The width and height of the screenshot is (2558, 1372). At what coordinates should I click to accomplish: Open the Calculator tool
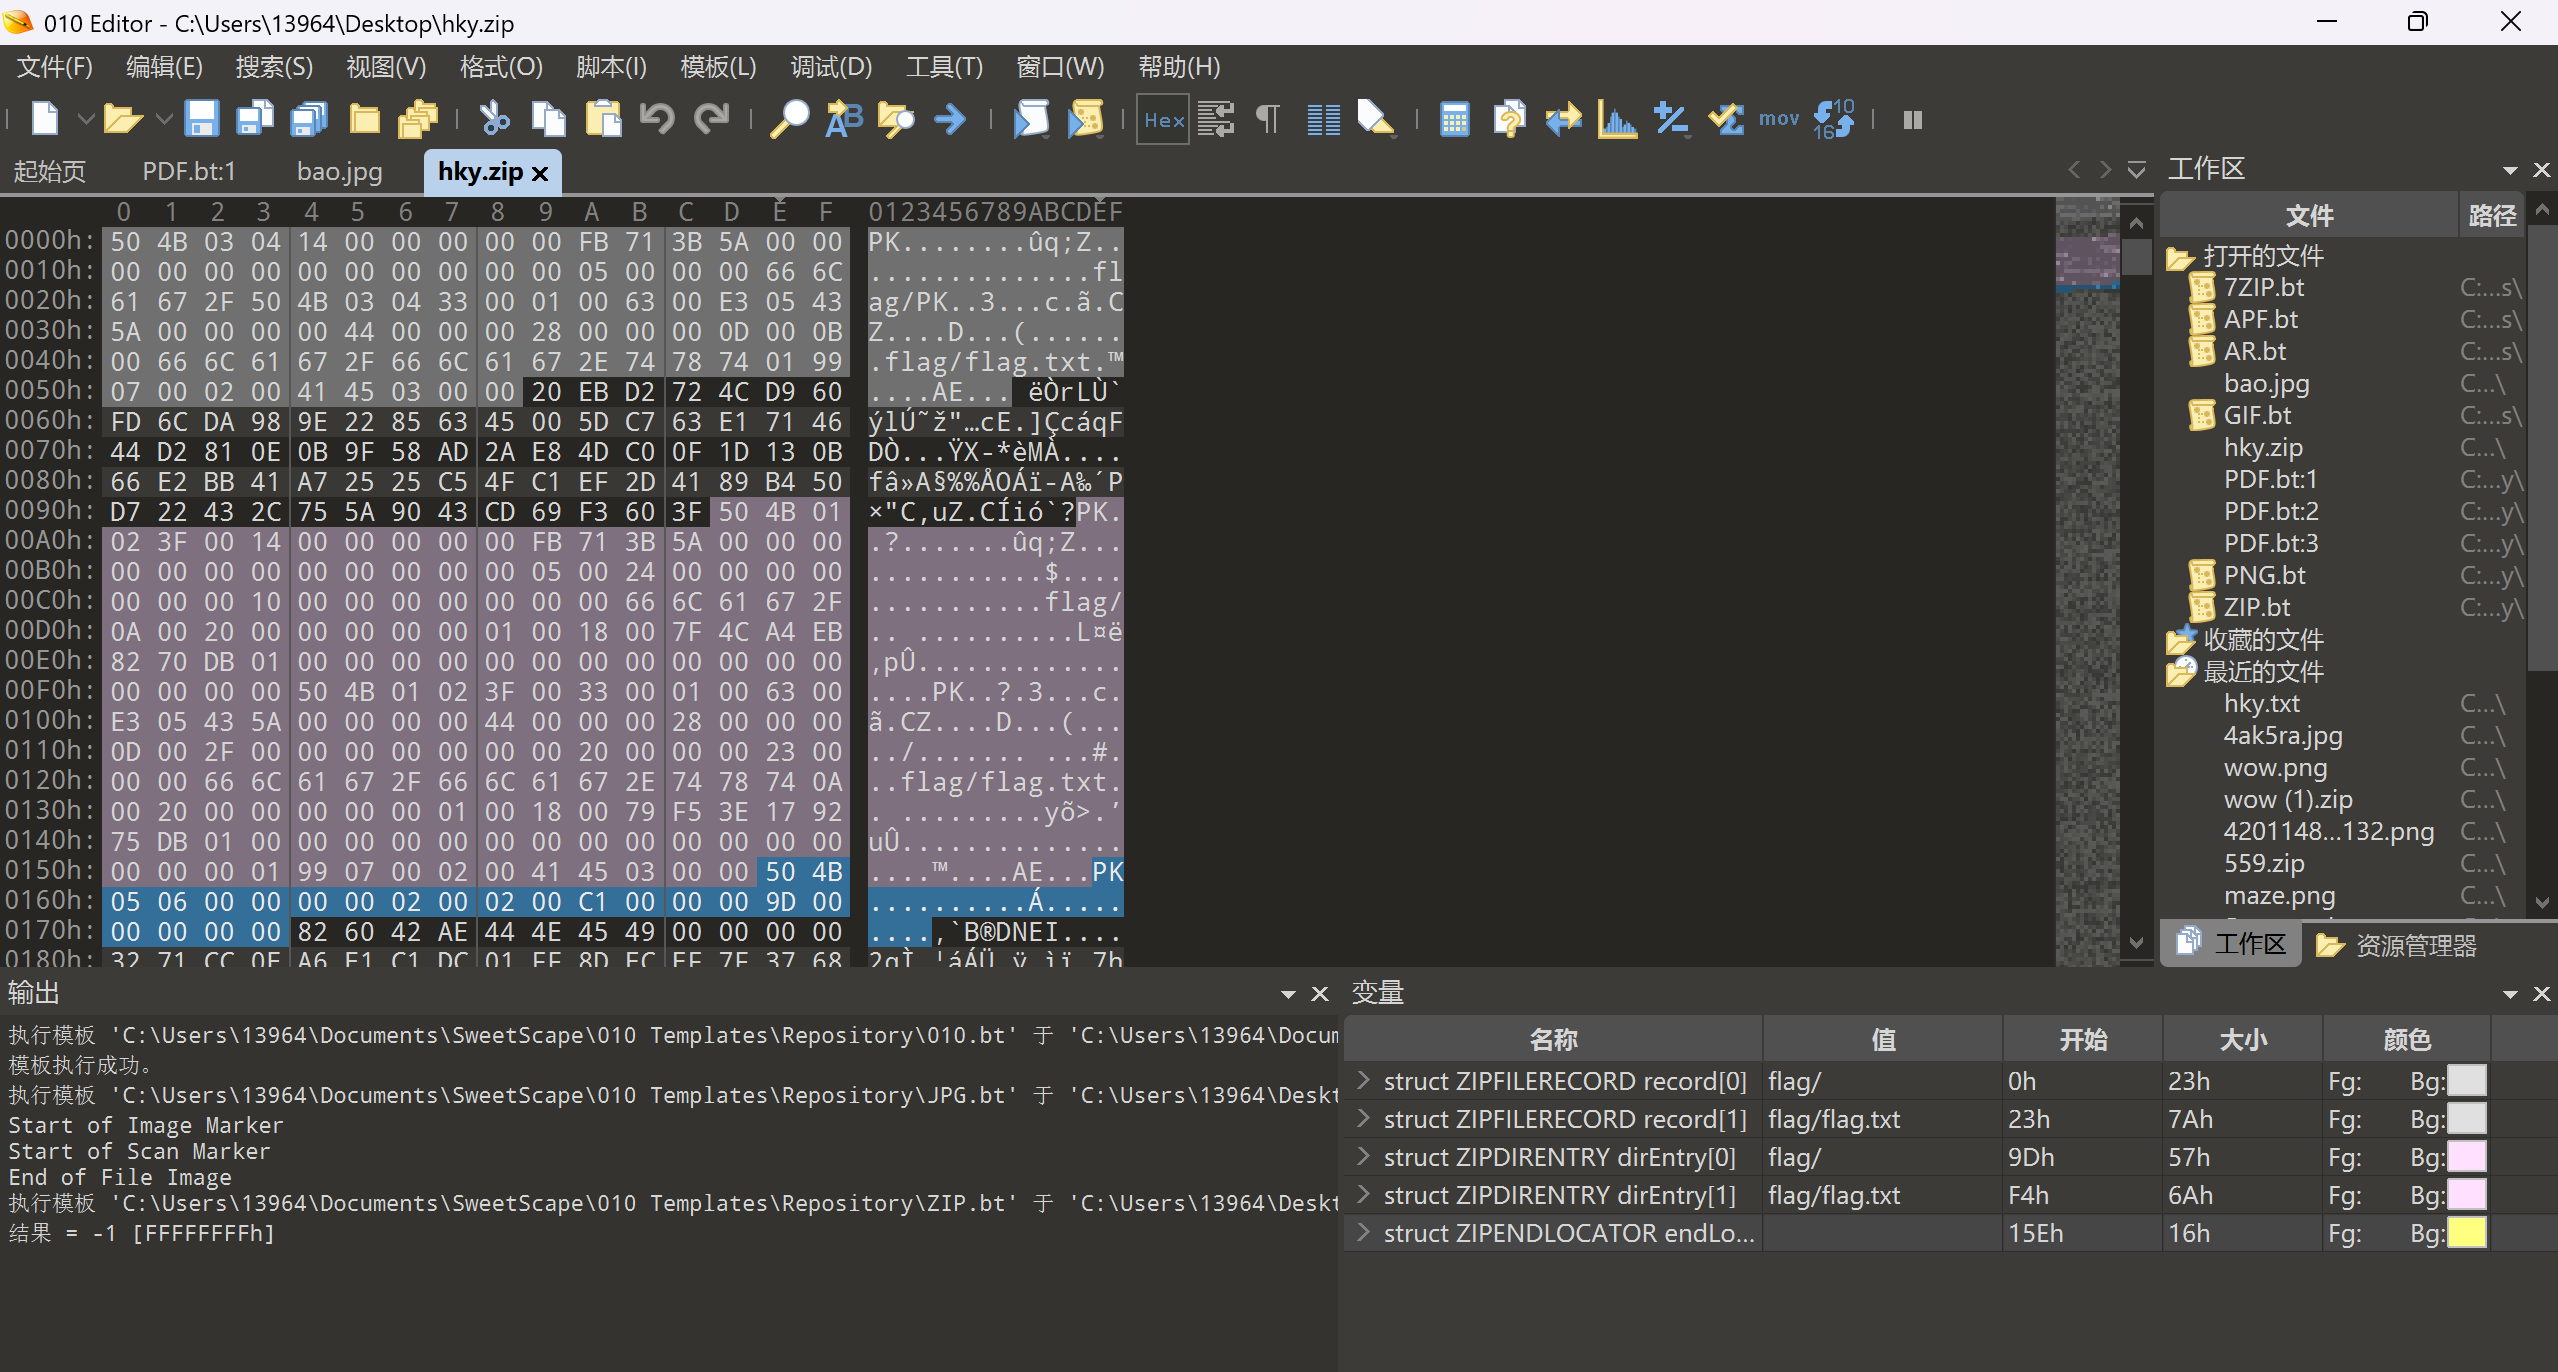pos(1454,119)
